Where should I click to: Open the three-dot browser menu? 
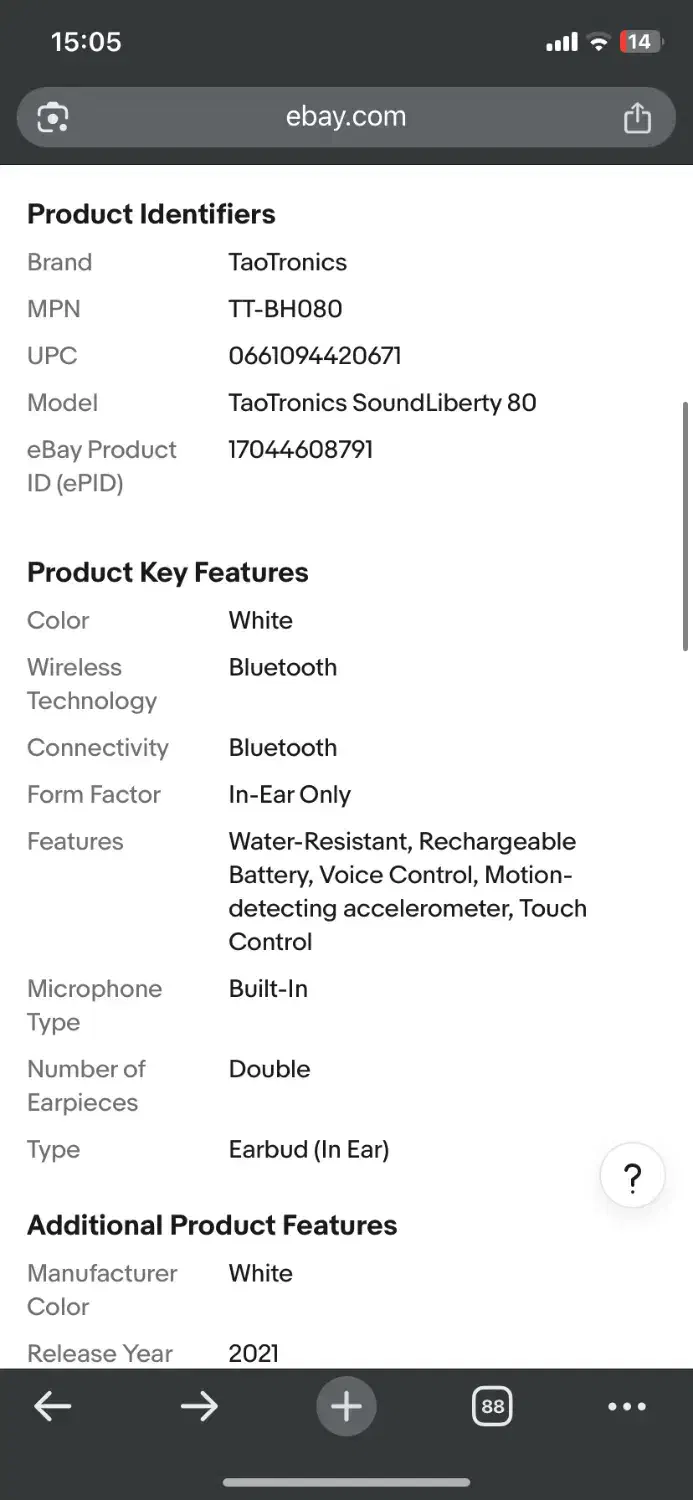click(627, 1406)
